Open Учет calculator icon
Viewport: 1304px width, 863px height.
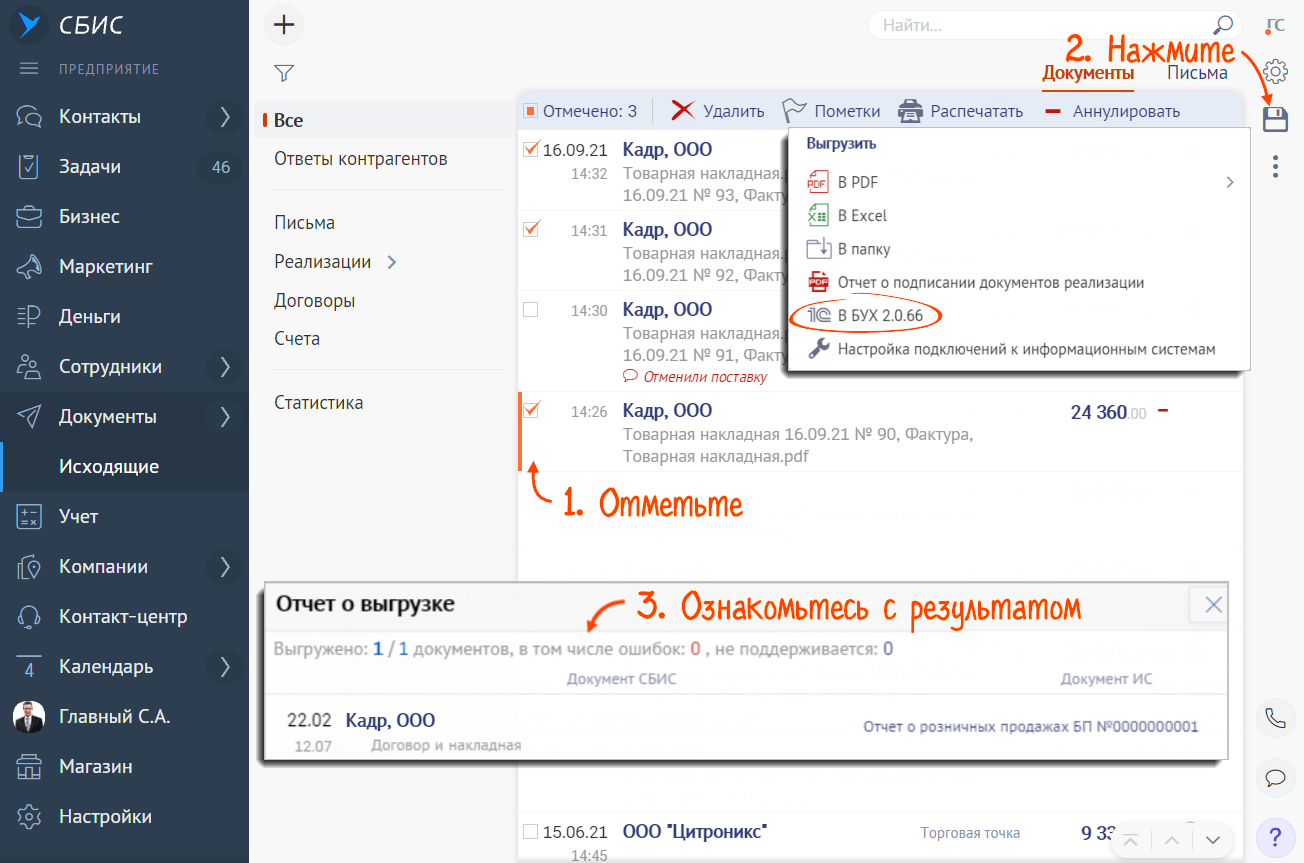tap(29, 517)
